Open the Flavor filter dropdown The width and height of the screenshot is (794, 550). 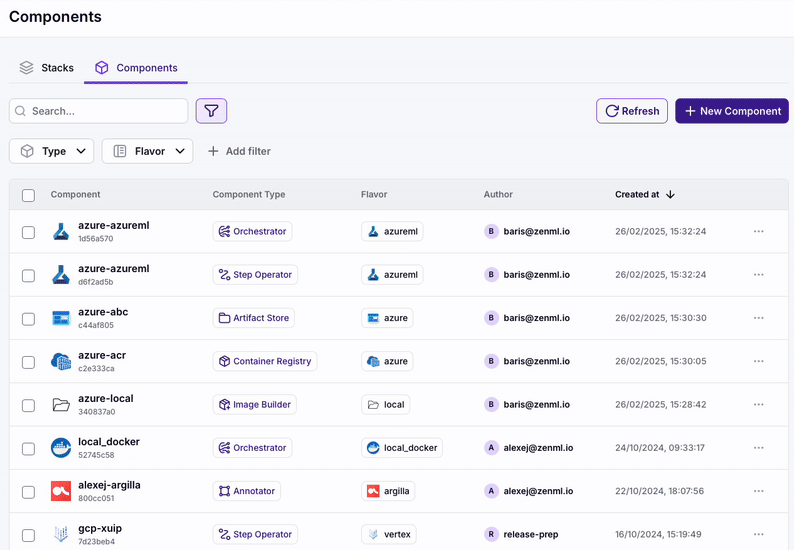tap(147, 151)
